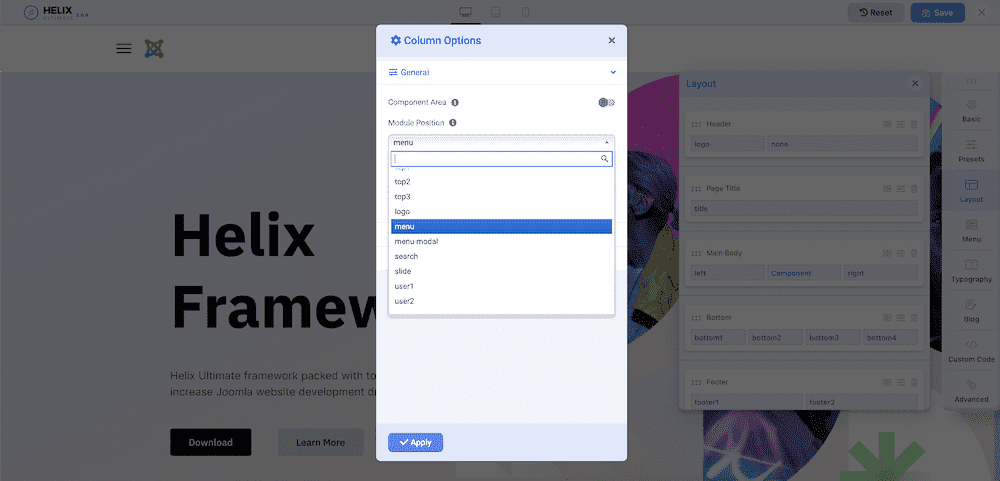This screenshot has width=1000, height=481.
Task: Grab the Main Body row drag handle
Action: tap(696, 253)
